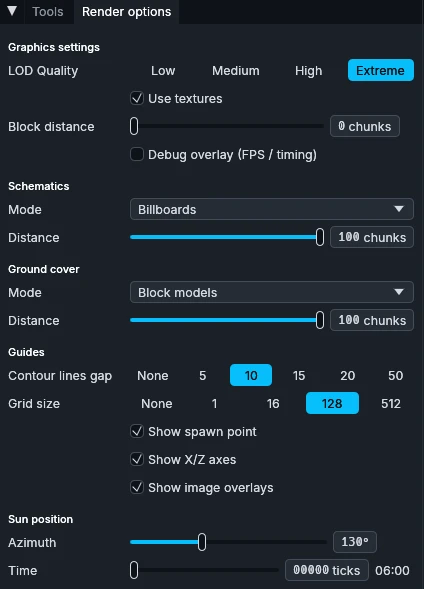Click the Time ticks input field
The height and width of the screenshot is (589, 424).
pos(327,570)
